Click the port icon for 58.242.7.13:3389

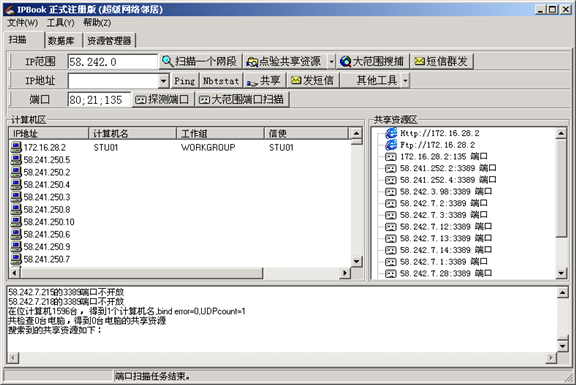point(390,238)
